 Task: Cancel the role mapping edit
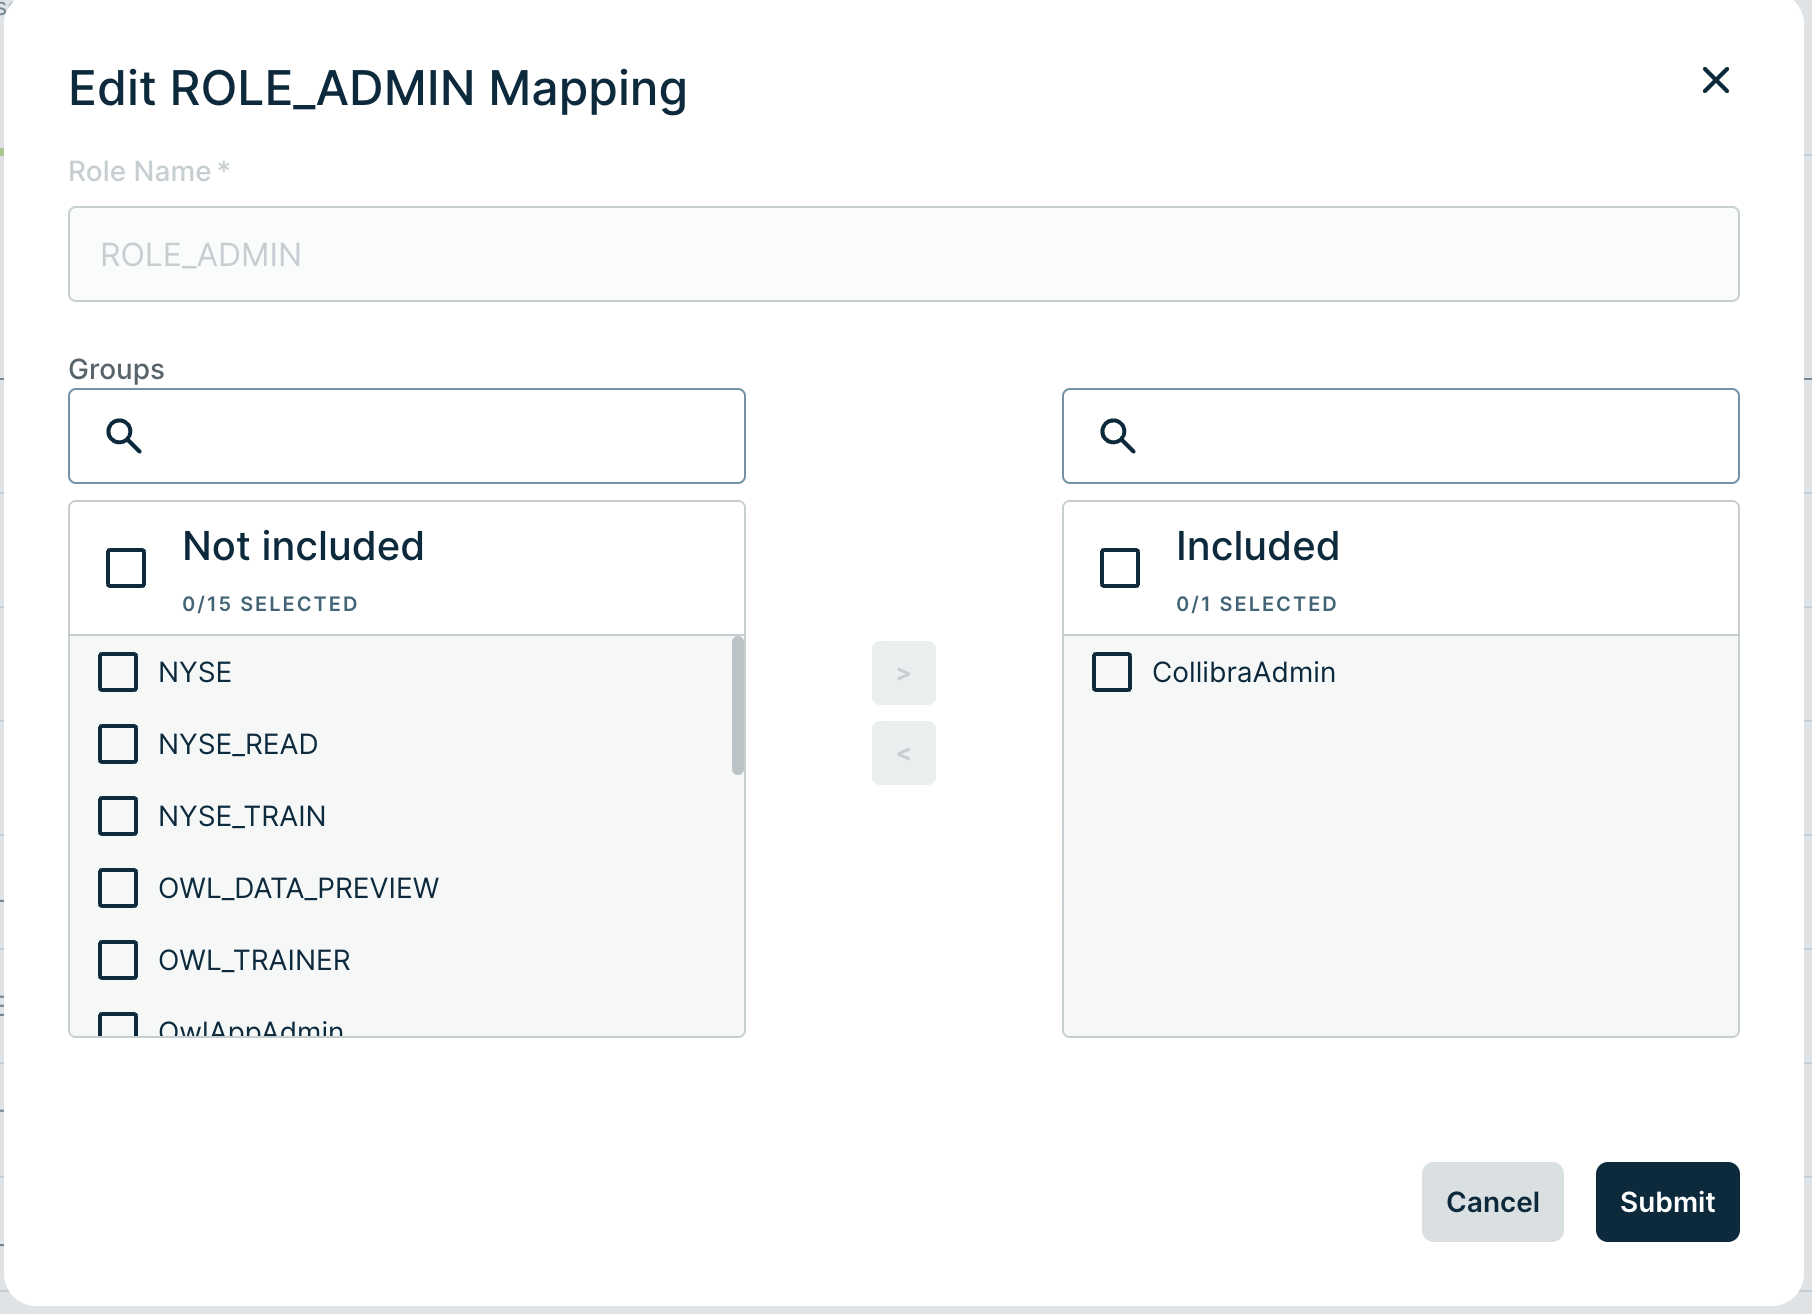(1492, 1202)
